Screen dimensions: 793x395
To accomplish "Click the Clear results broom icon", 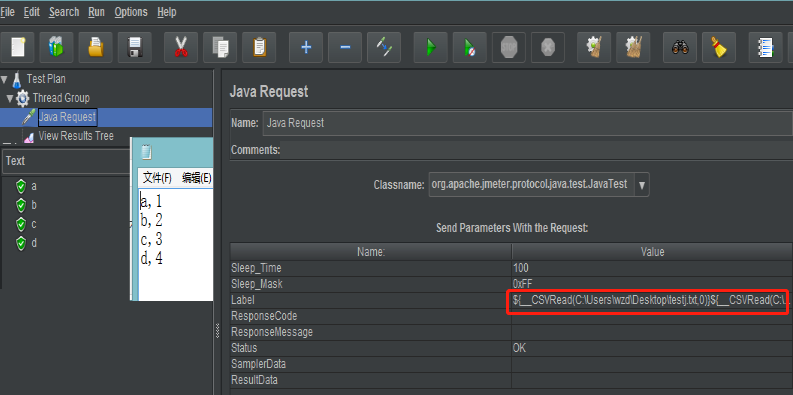I will click(594, 48).
